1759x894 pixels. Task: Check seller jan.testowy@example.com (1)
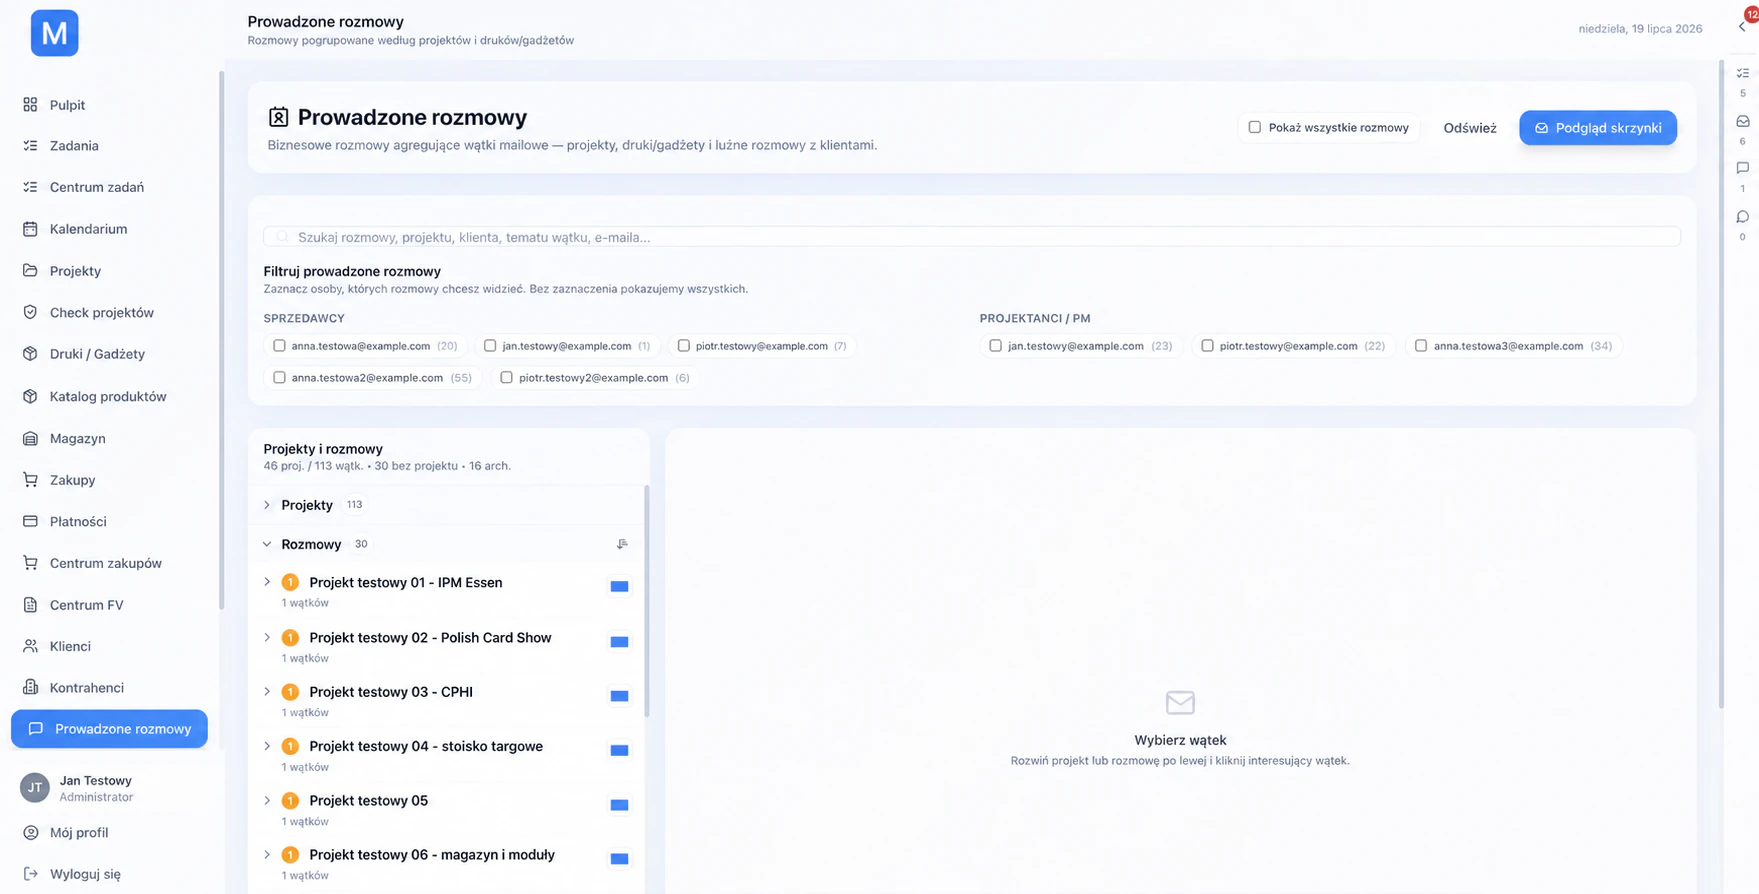[490, 346]
